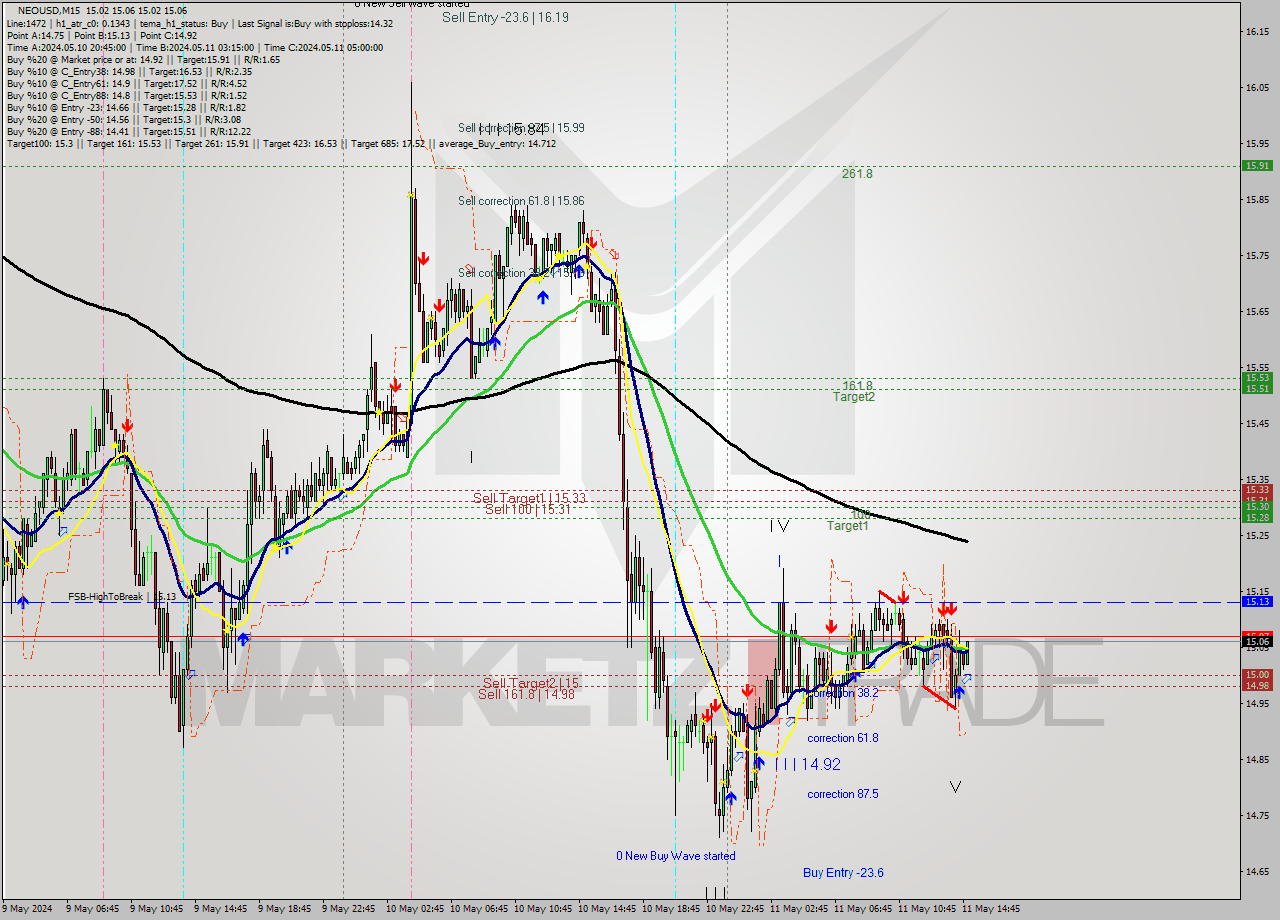1280x920 pixels.
Task: Click the 'I V' wave label near Target1
Action: click(x=779, y=525)
